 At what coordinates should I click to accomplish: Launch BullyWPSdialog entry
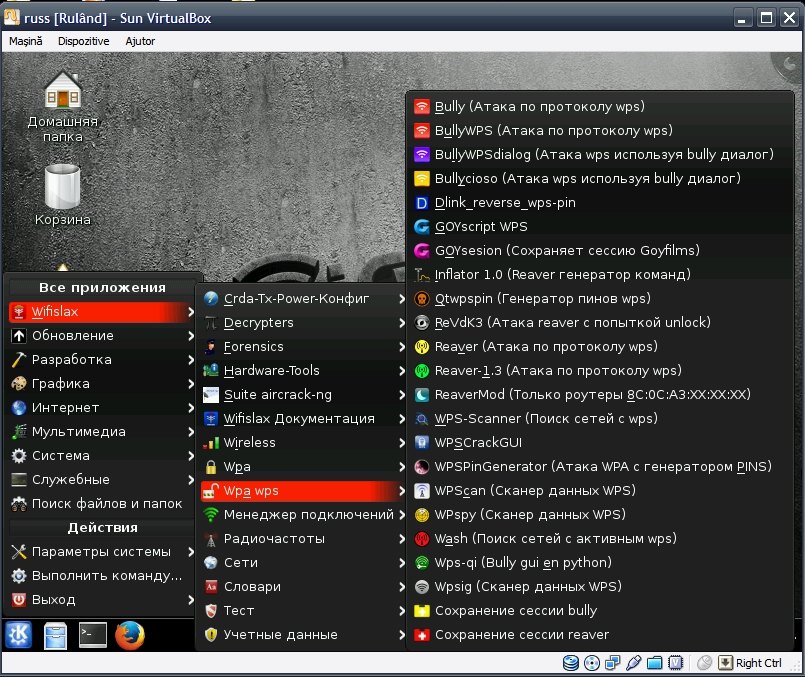click(600, 154)
